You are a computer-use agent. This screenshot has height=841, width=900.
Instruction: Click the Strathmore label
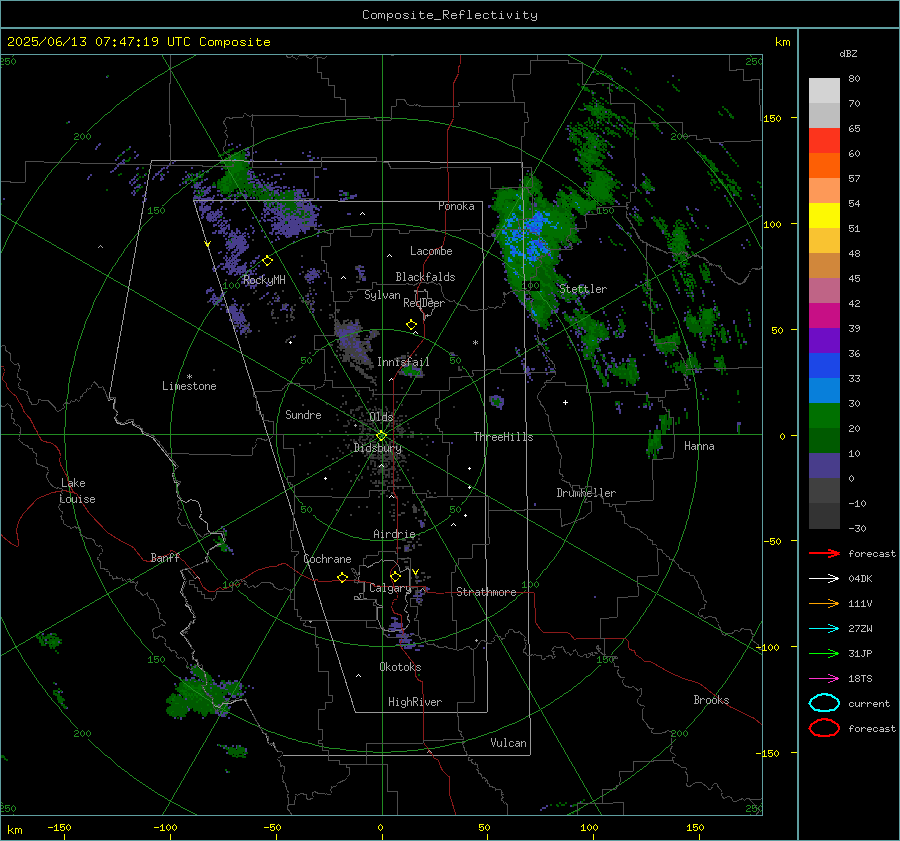[486, 592]
